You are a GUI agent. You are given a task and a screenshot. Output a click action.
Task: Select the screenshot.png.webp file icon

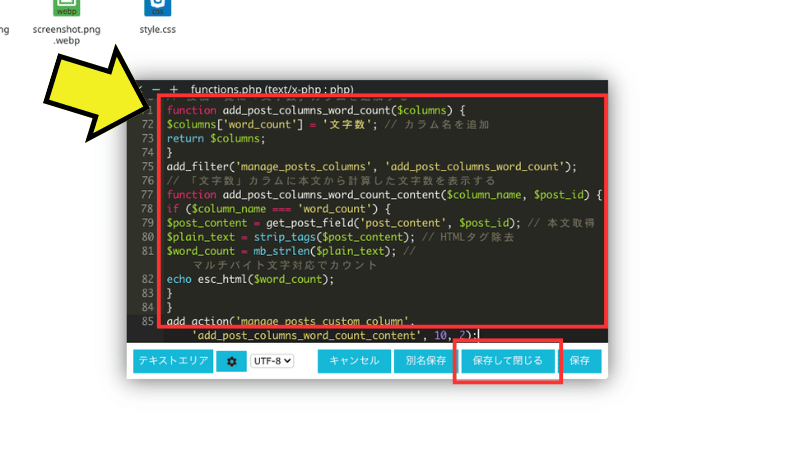pyautogui.click(x=66, y=8)
